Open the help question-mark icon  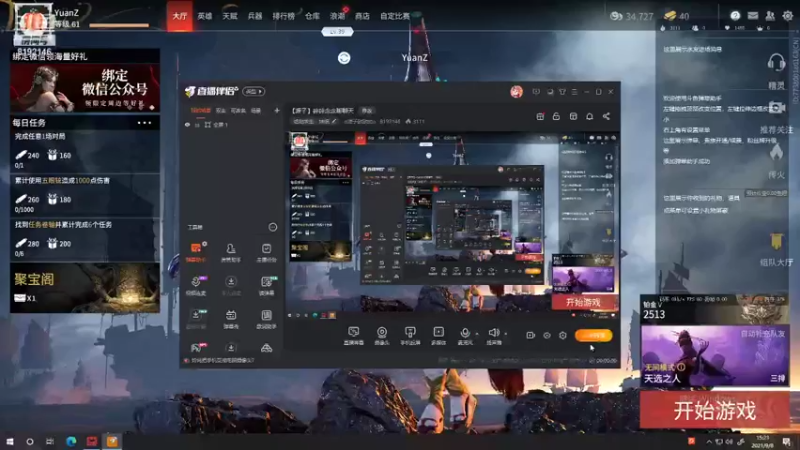pyautogui.click(x=735, y=16)
